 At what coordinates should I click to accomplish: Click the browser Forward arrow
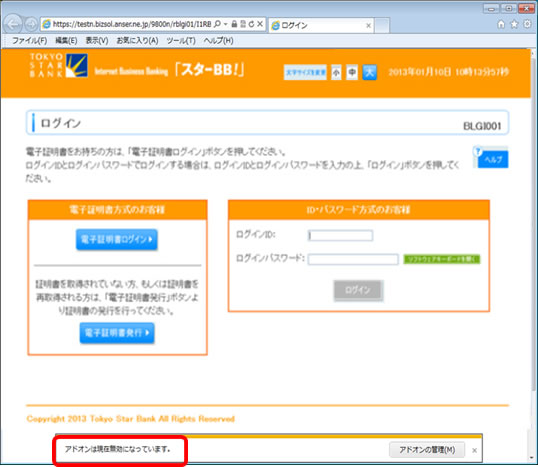pyautogui.click(x=31, y=24)
